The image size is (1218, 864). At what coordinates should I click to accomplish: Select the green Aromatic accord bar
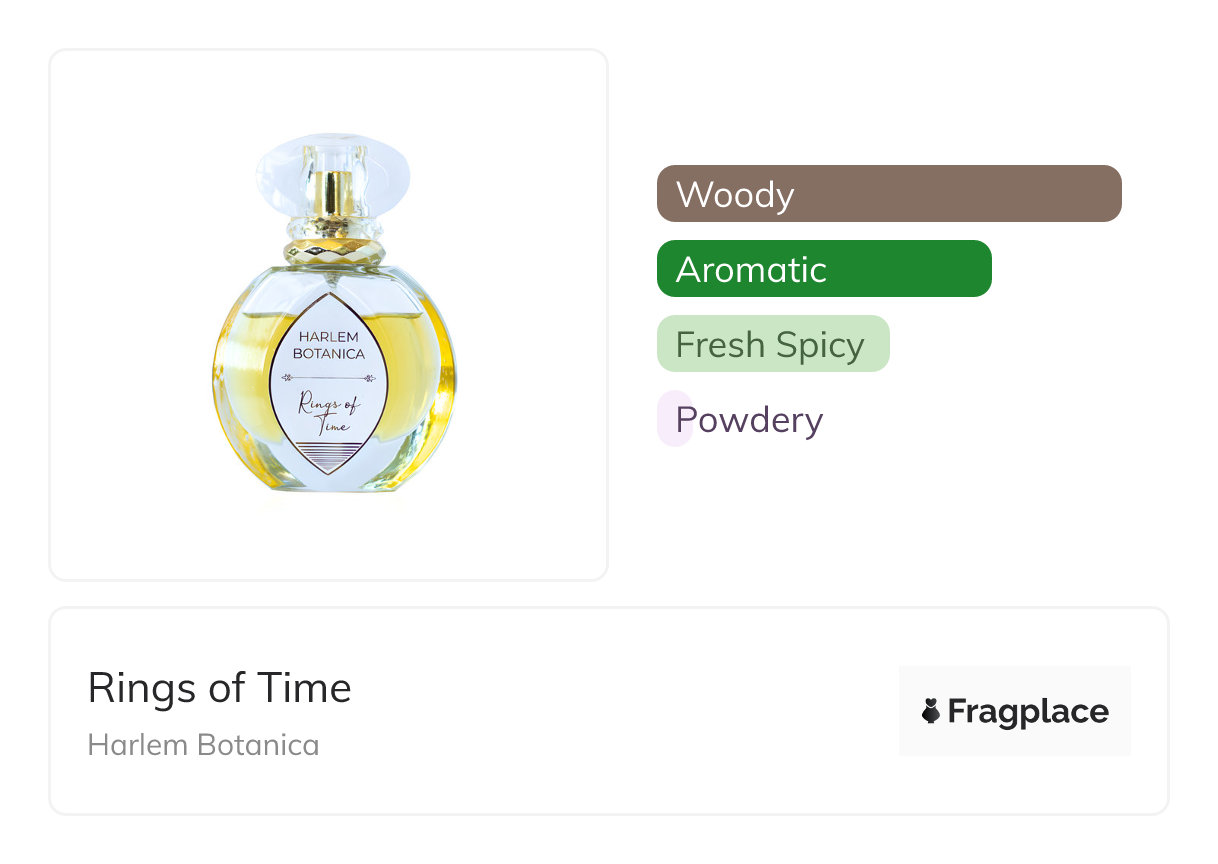[823, 268]
